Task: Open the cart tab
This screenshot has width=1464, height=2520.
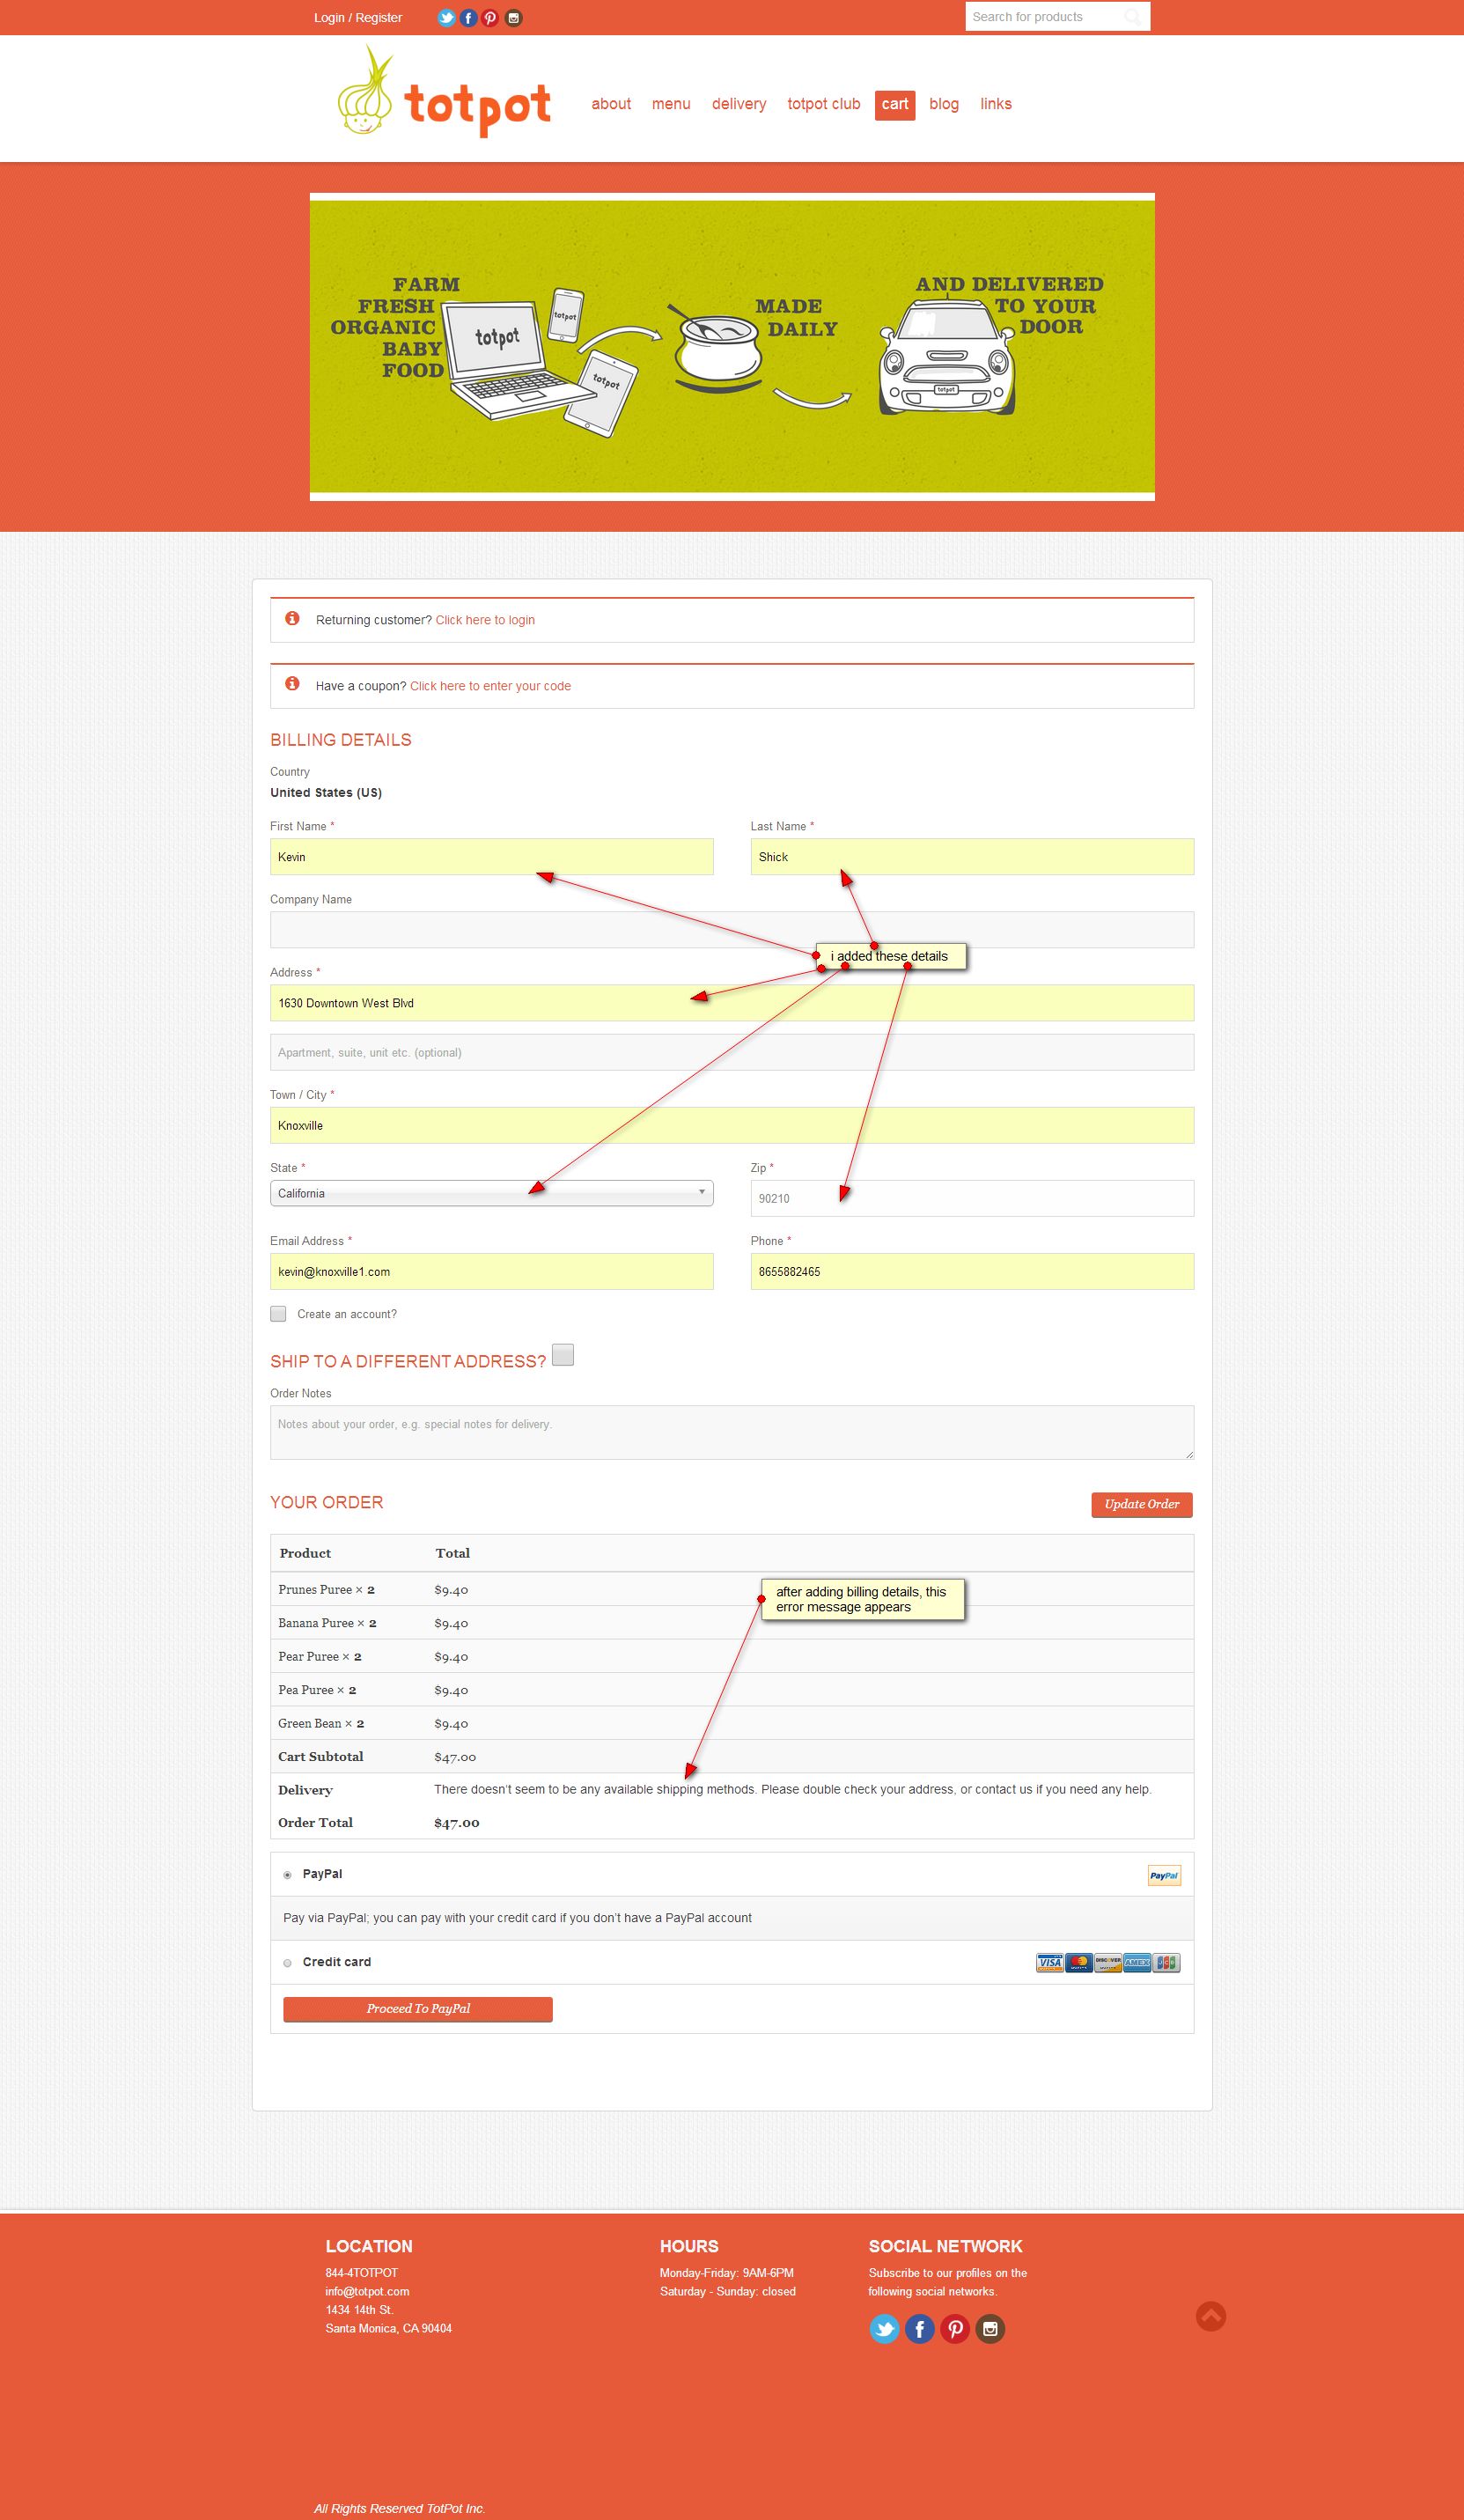Action: coord(895,105)
